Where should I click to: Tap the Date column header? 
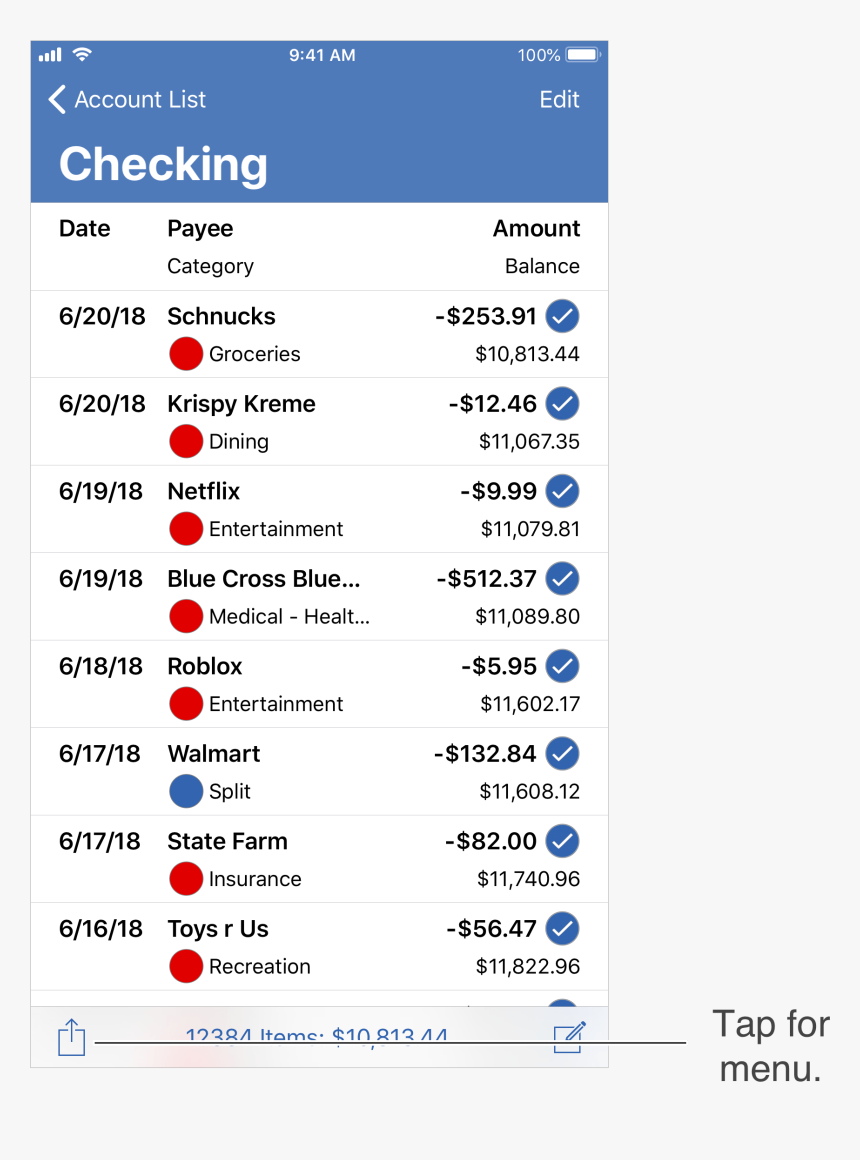coord(85,229)
